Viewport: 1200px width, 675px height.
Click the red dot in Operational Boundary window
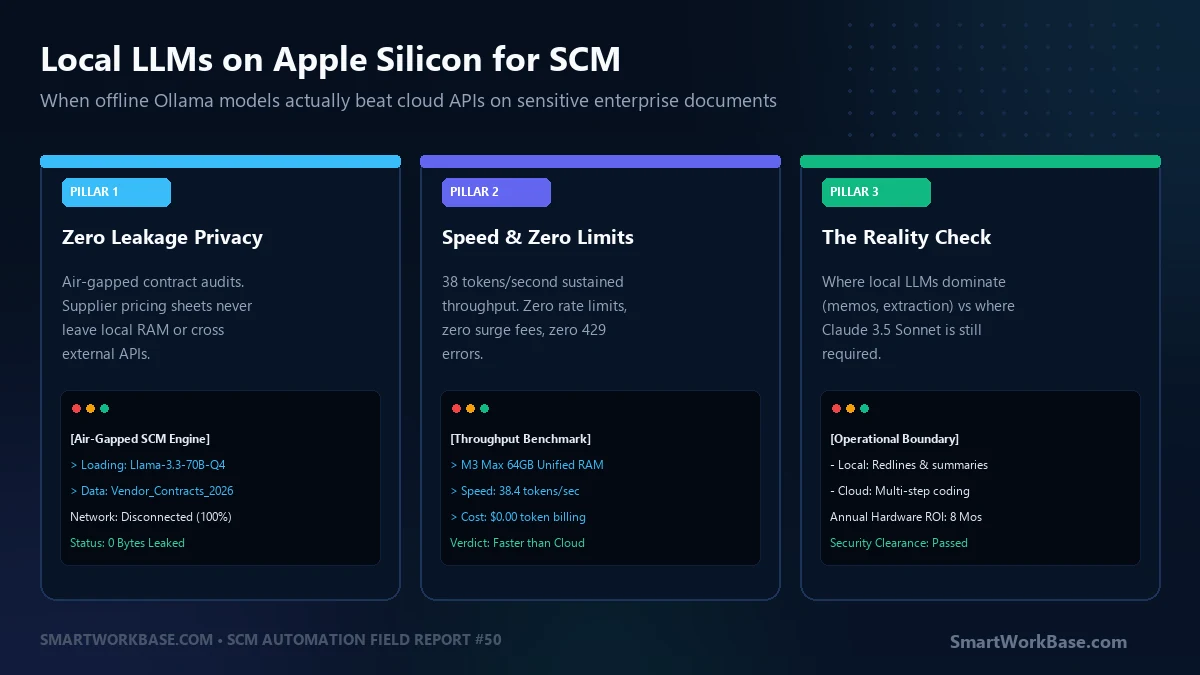[836, 408]
